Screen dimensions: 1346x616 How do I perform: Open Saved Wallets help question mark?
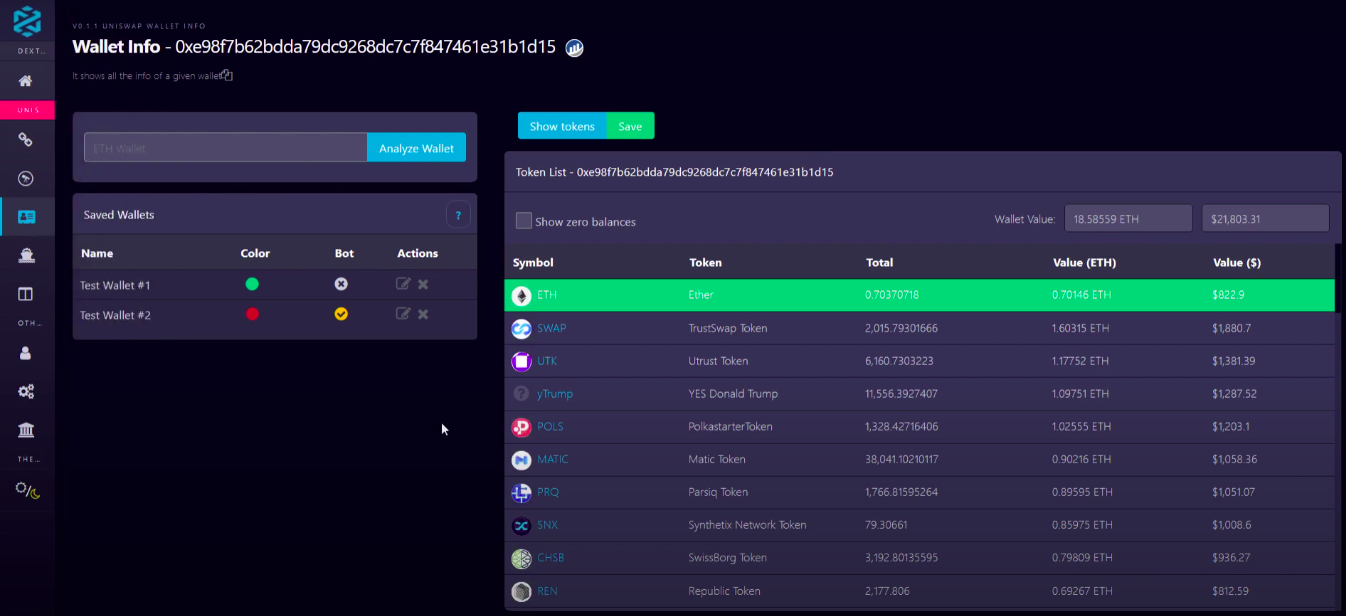click(458, 215)
